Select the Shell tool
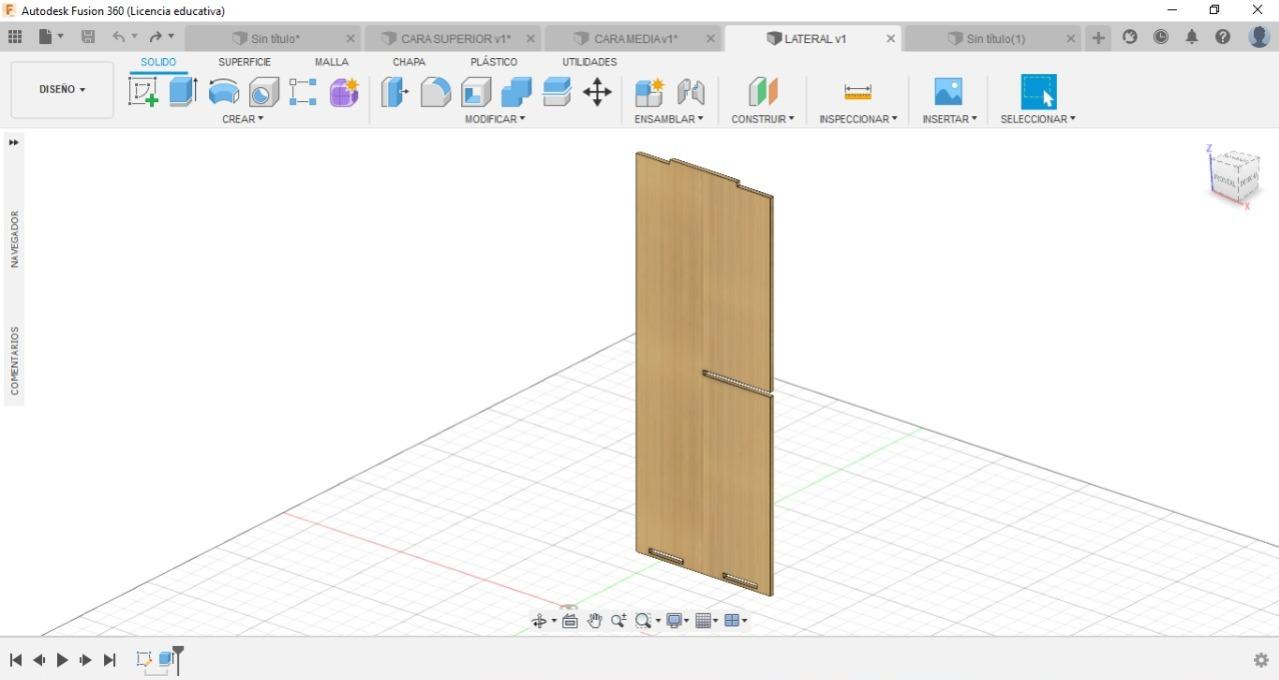 [476, 92]
